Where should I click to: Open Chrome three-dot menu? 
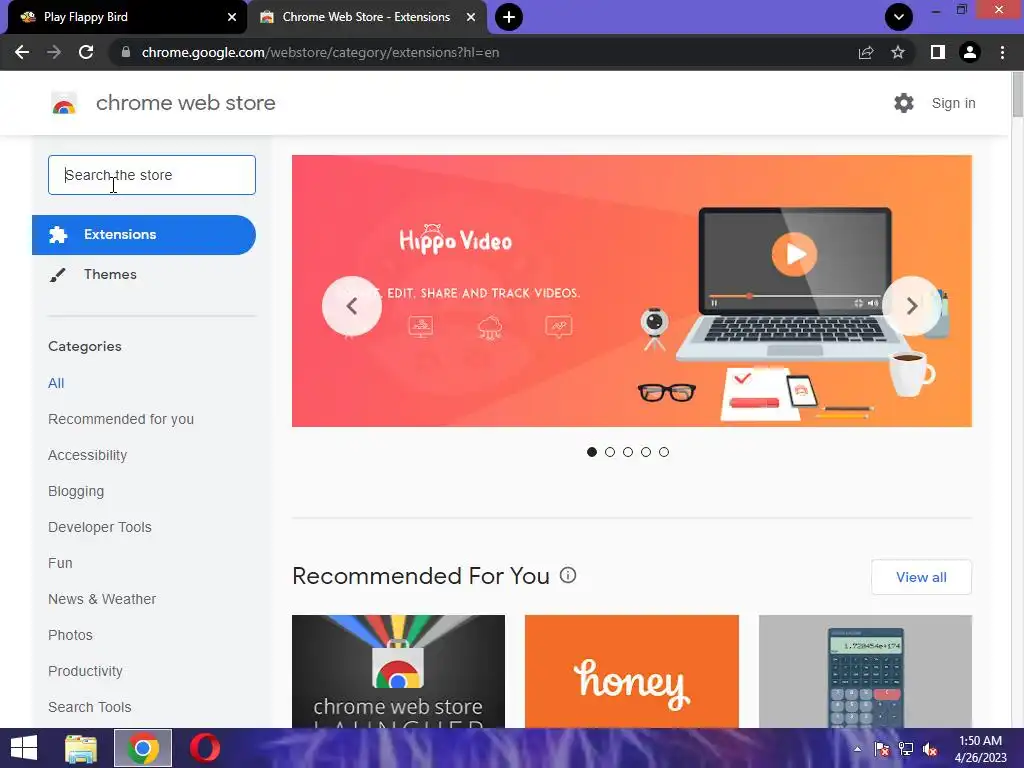[x=1002, y=52]
